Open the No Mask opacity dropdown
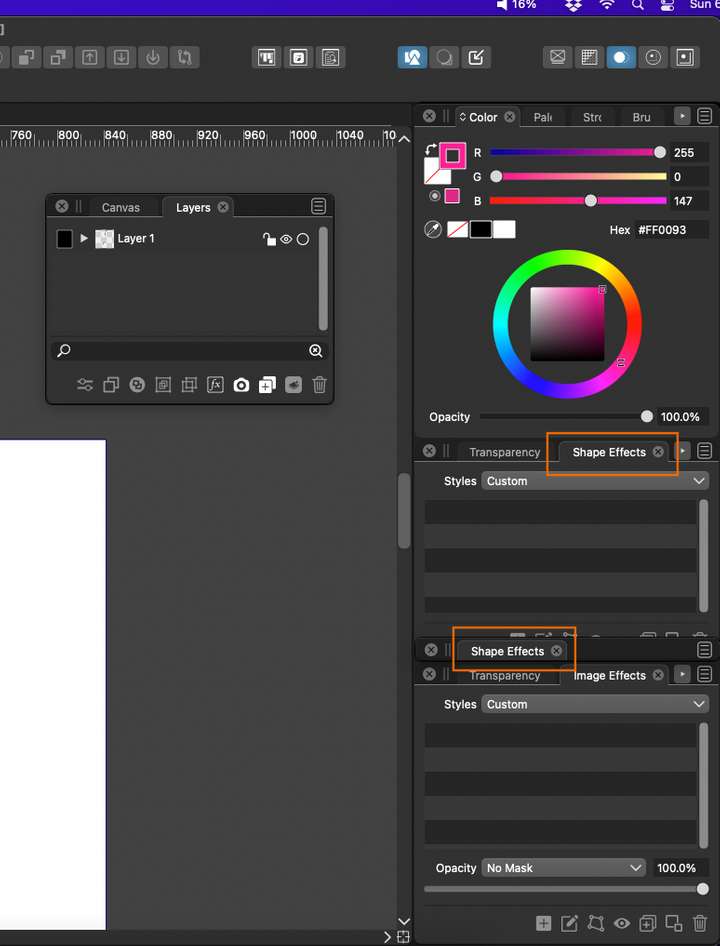 (x=563, y=868)
